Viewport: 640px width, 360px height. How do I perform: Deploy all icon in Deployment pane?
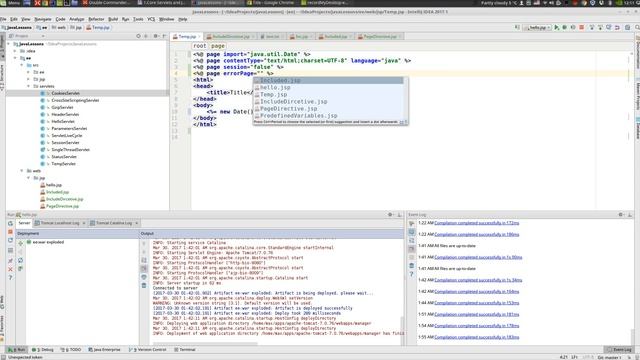click(20, 243)
